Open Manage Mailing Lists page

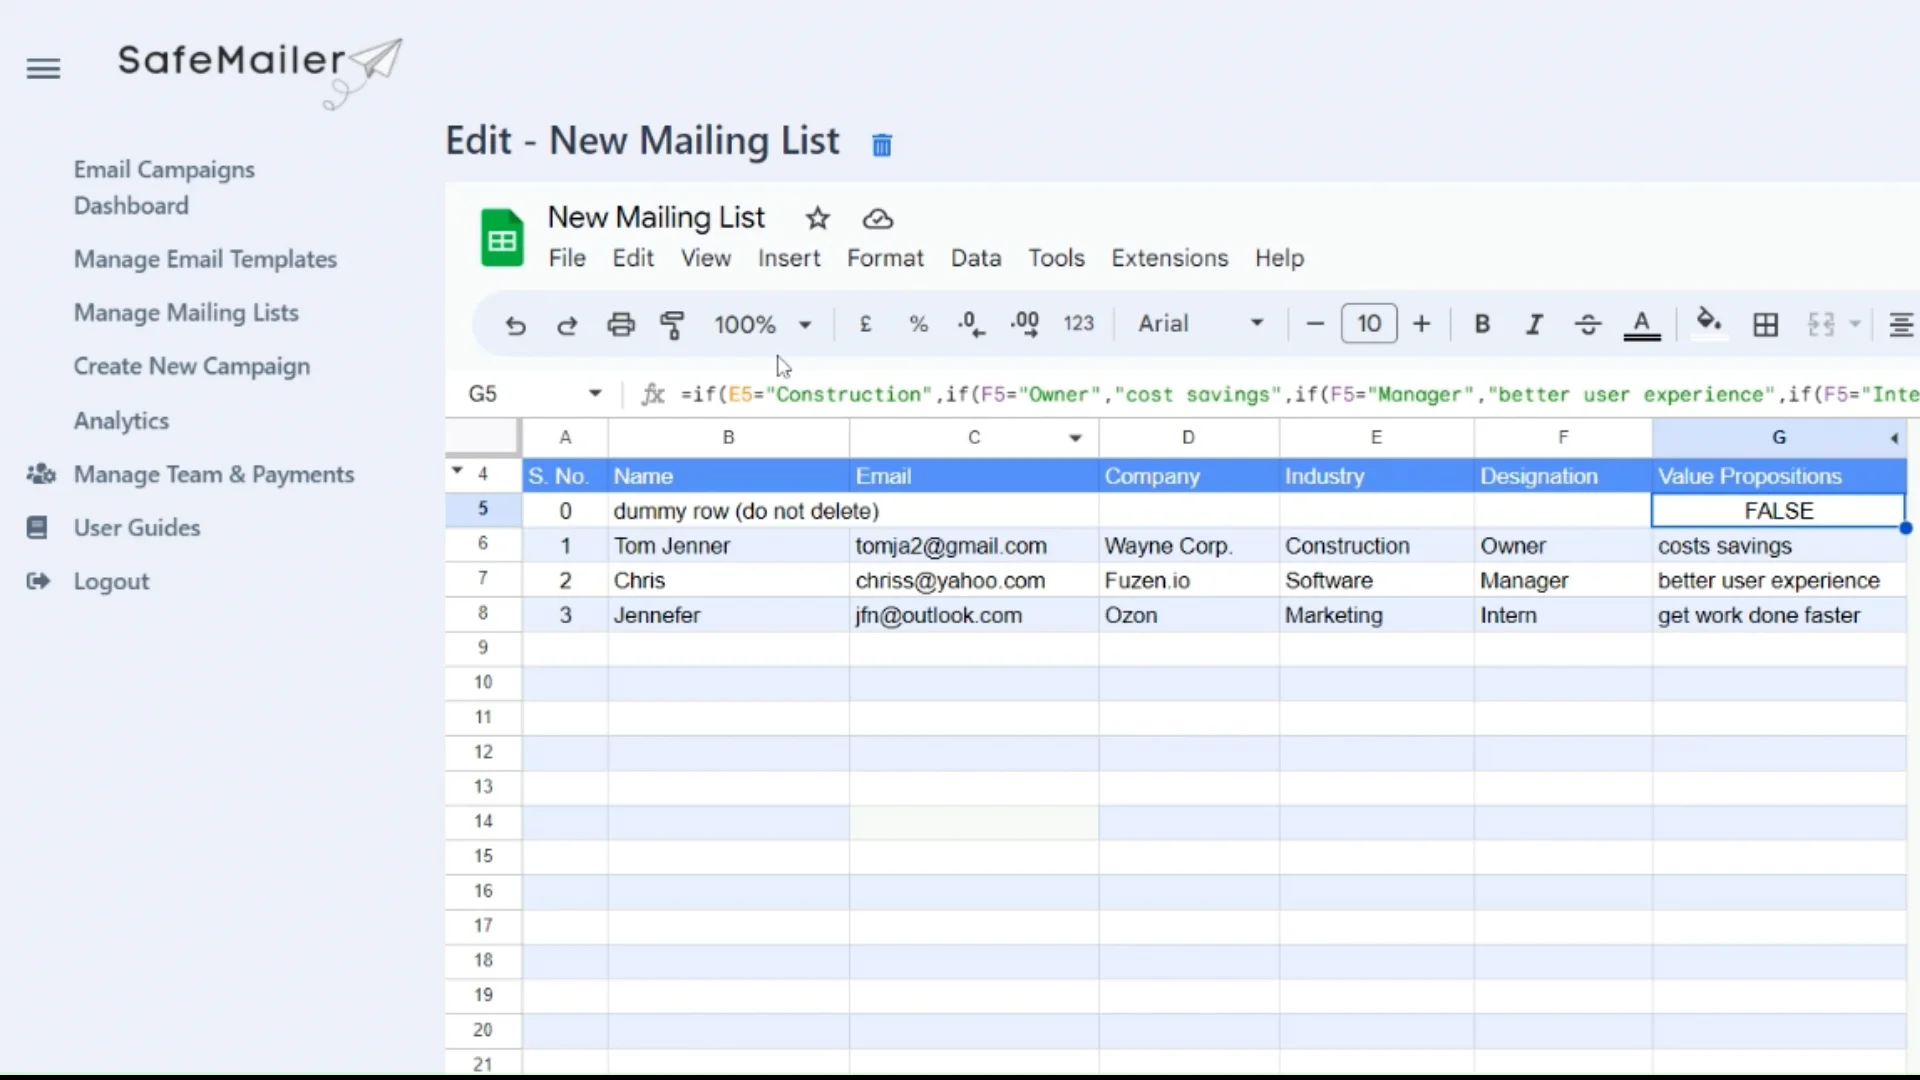click(186, 312)
